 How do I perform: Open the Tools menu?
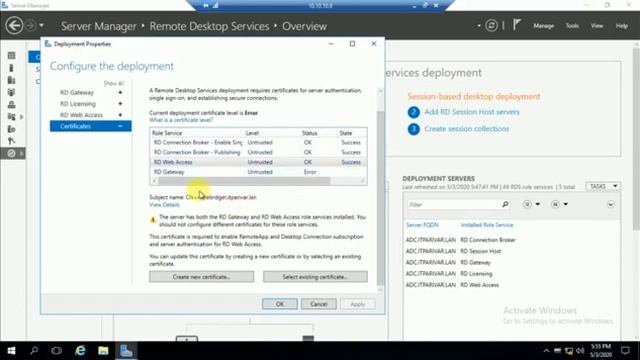point(572,26)
